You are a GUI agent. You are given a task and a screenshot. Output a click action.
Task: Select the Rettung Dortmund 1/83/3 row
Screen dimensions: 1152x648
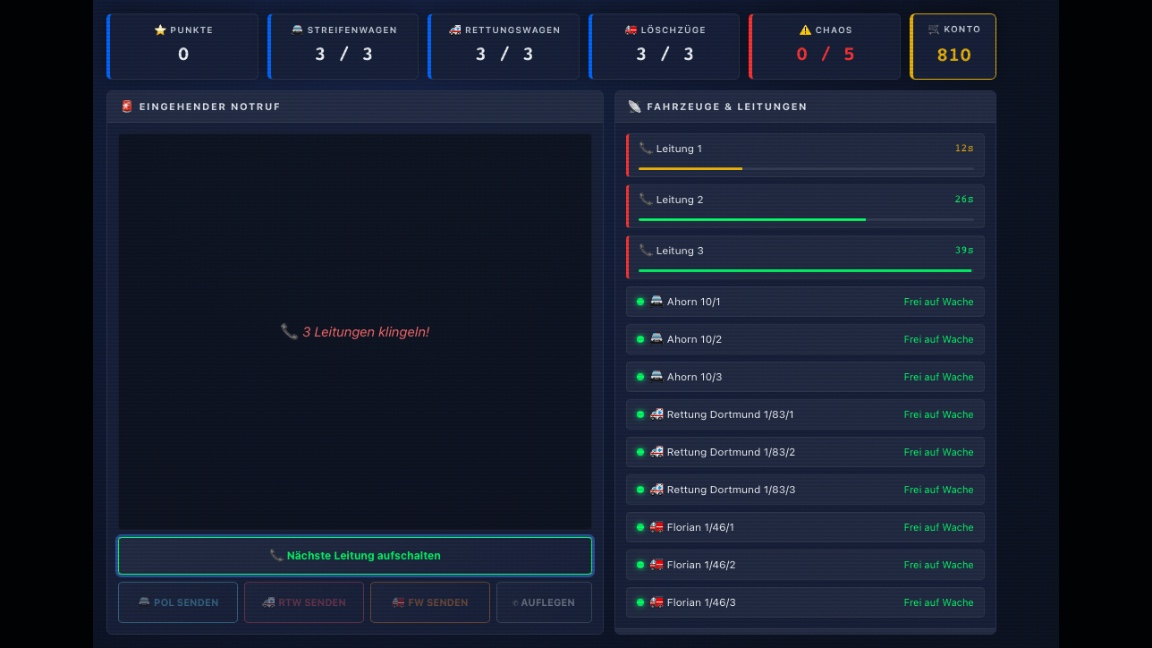tap(805, 489)
